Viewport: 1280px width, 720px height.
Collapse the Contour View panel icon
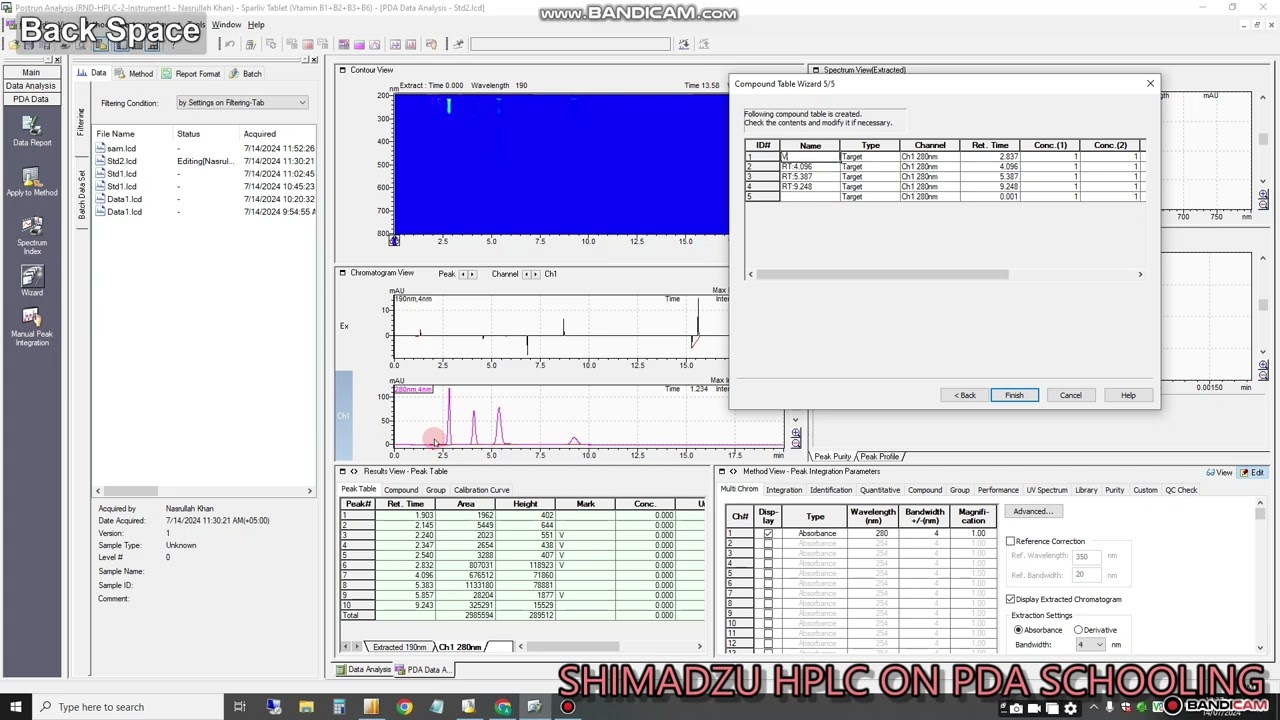coord(342,70)
